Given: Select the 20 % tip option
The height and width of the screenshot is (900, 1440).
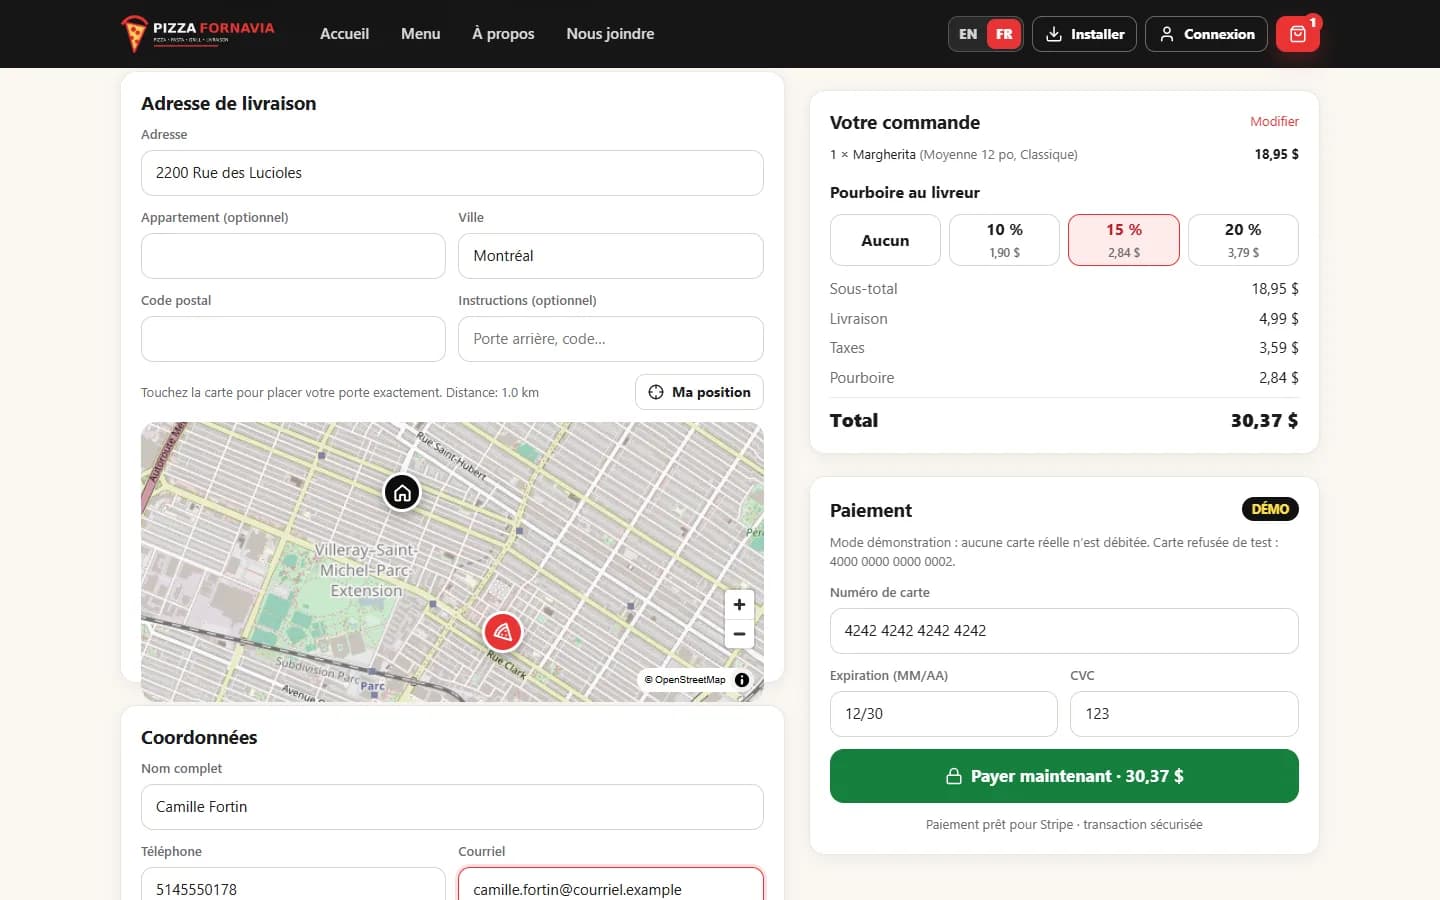Looking at the screenshot, I should pos(1243,240).
